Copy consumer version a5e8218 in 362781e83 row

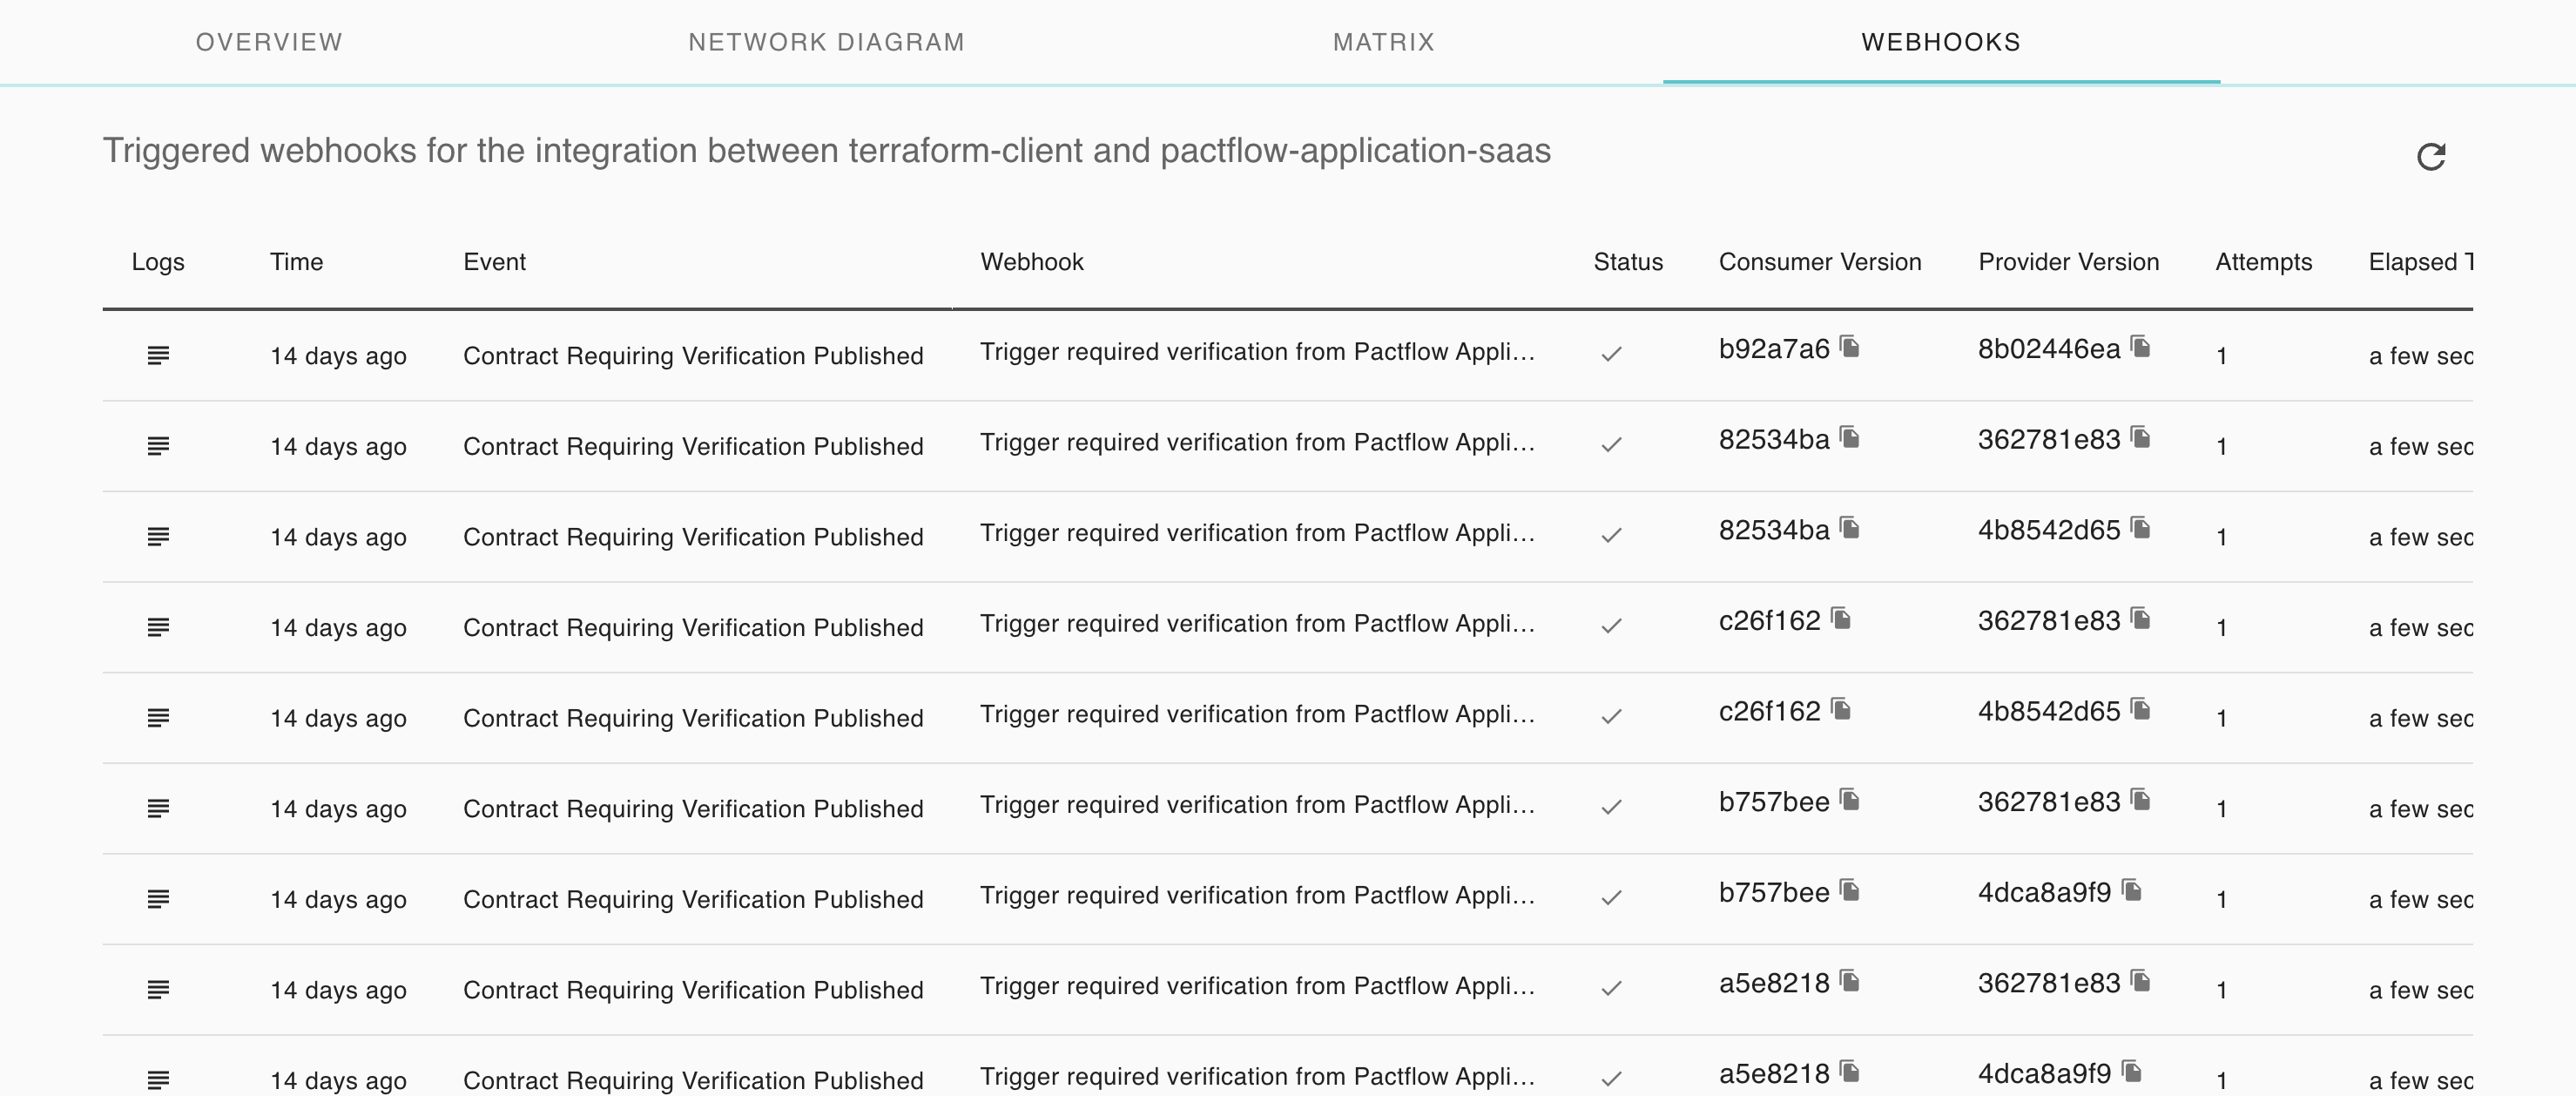[x=1850, y=981]
